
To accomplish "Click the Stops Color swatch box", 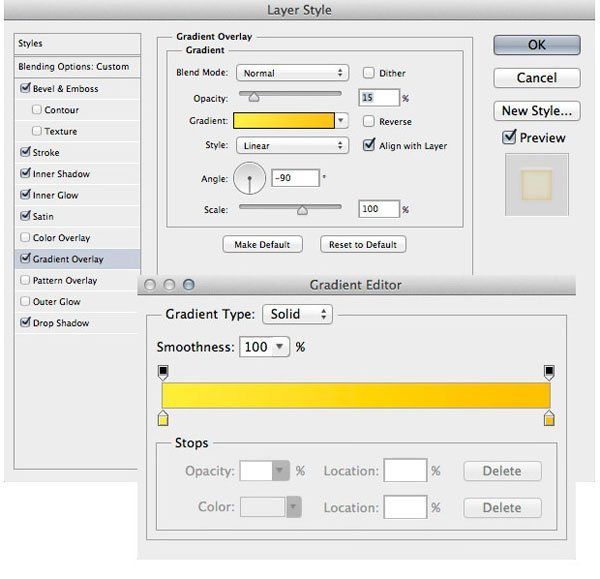I will tap(263, 507).
